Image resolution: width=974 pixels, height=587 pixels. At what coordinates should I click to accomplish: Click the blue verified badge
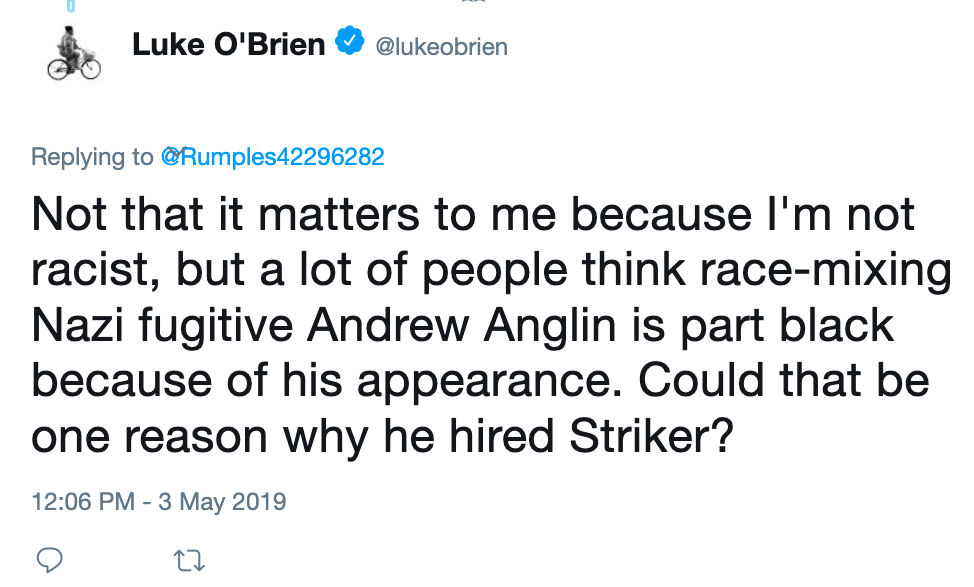coord(350,44)
